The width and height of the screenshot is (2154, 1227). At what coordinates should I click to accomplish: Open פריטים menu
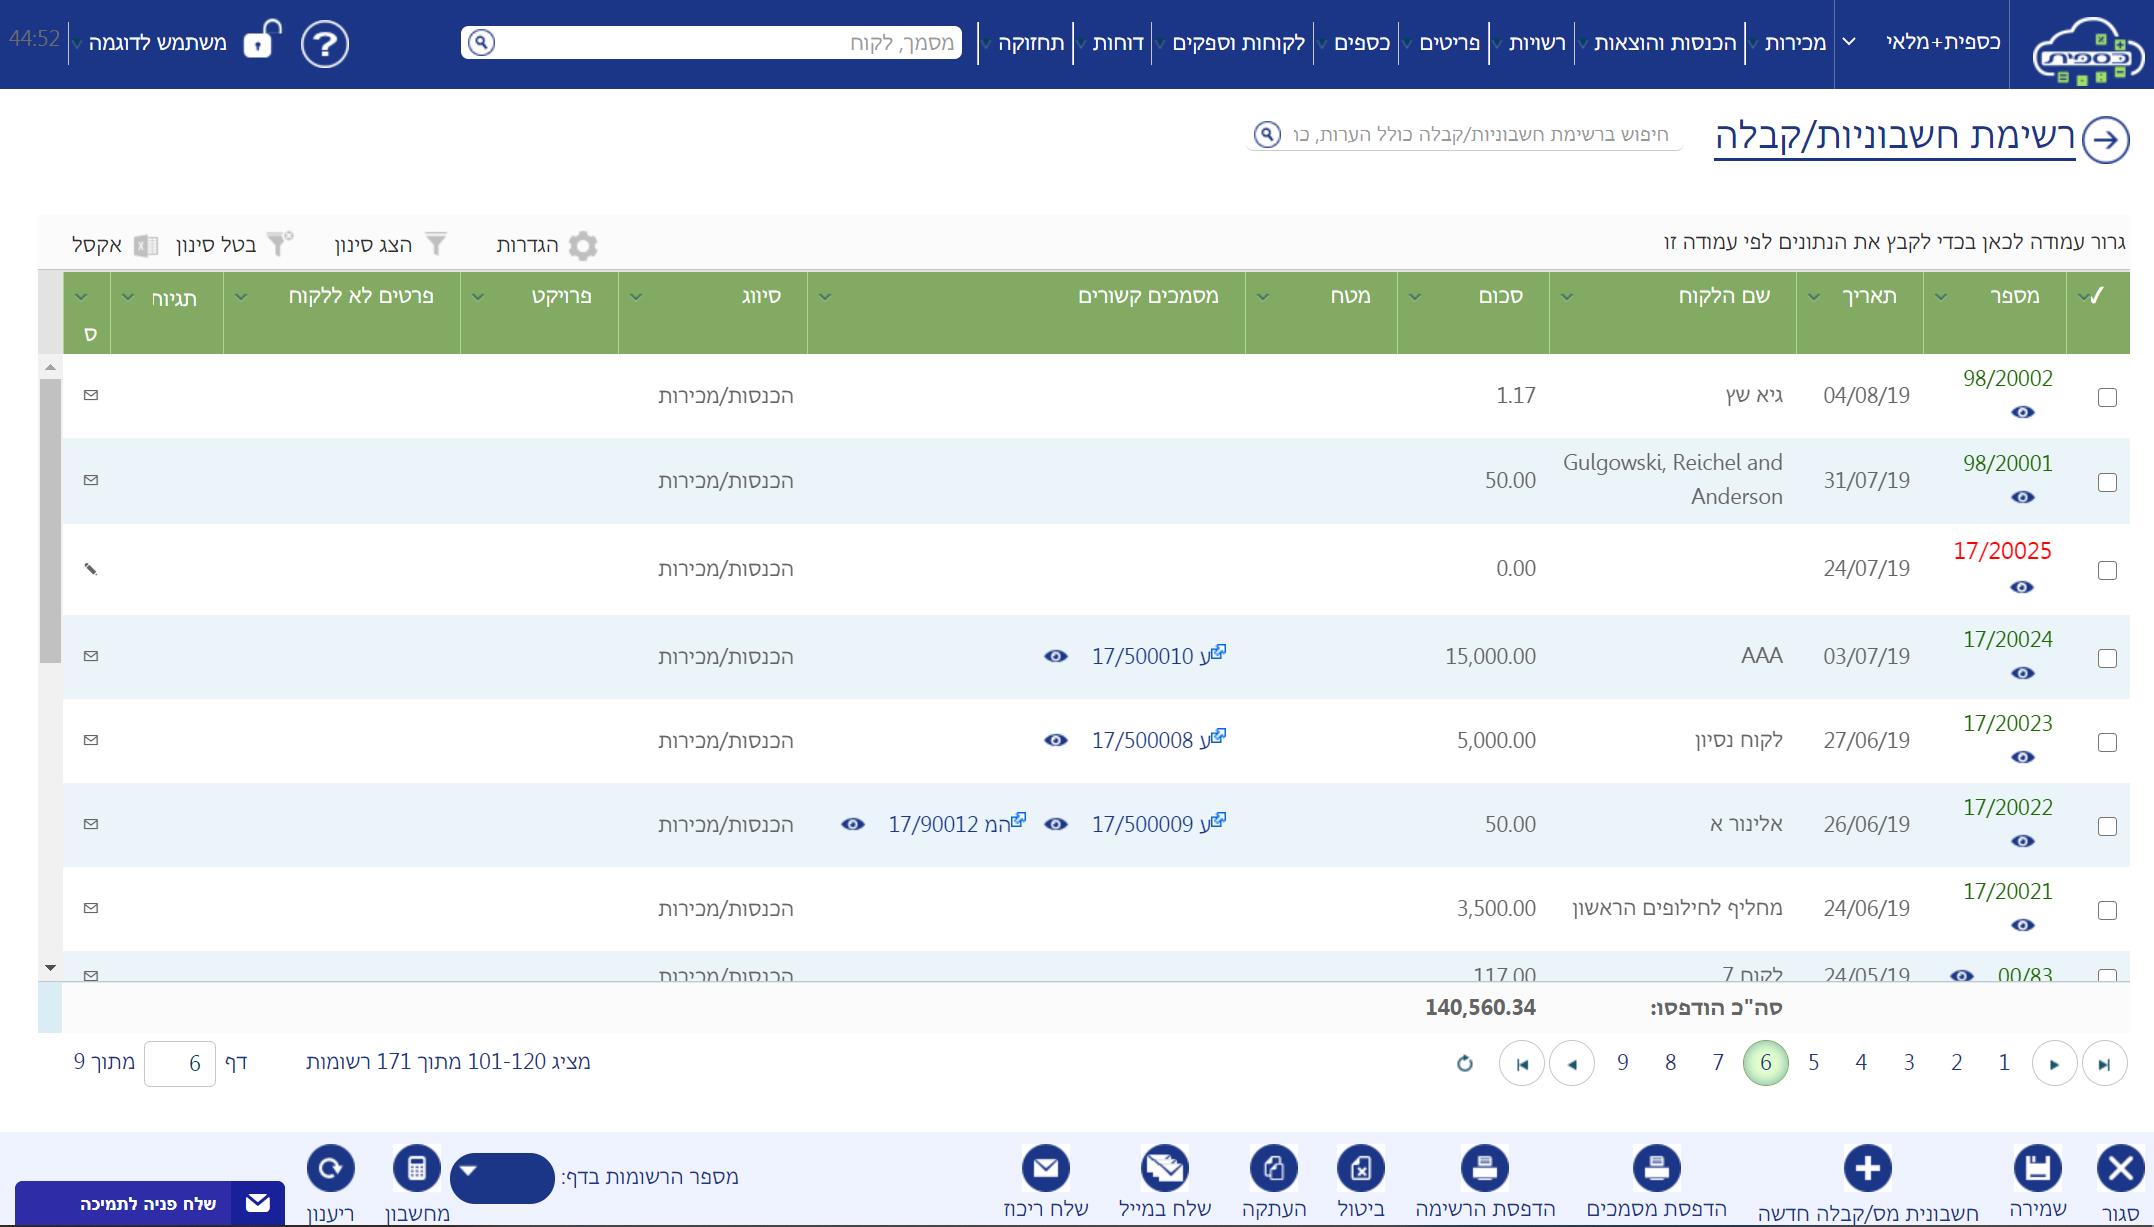click(x=1449, y=43)
